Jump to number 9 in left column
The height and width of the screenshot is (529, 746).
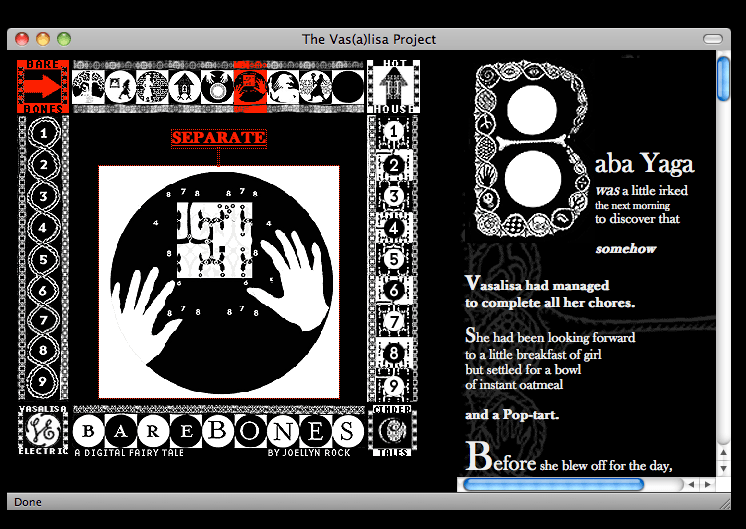[42, 381]
